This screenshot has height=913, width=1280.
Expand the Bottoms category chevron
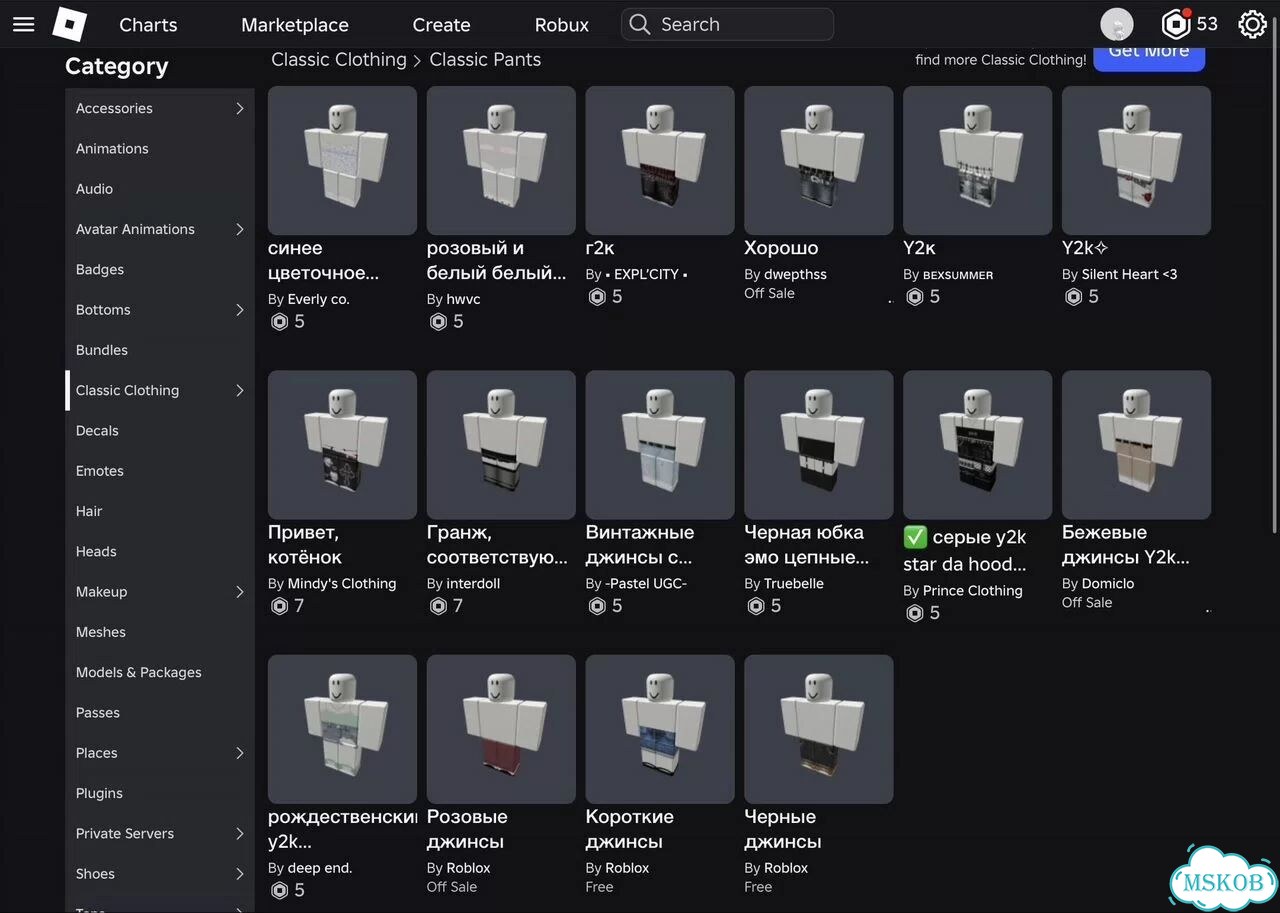[240, 310]
